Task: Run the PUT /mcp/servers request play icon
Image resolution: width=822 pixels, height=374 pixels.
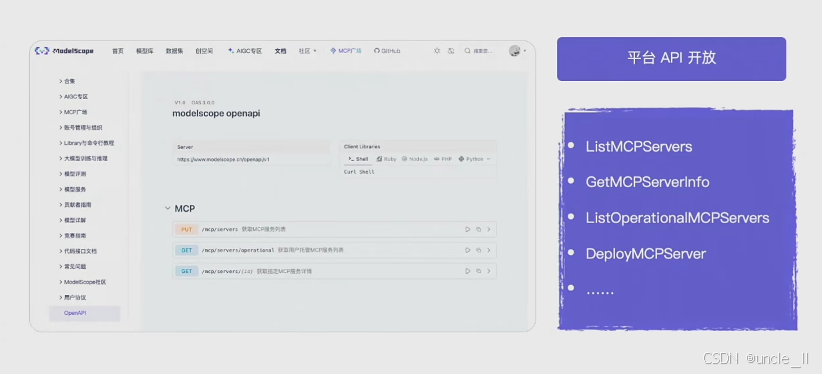Action: pyautogui.click(x=468, y=229)
